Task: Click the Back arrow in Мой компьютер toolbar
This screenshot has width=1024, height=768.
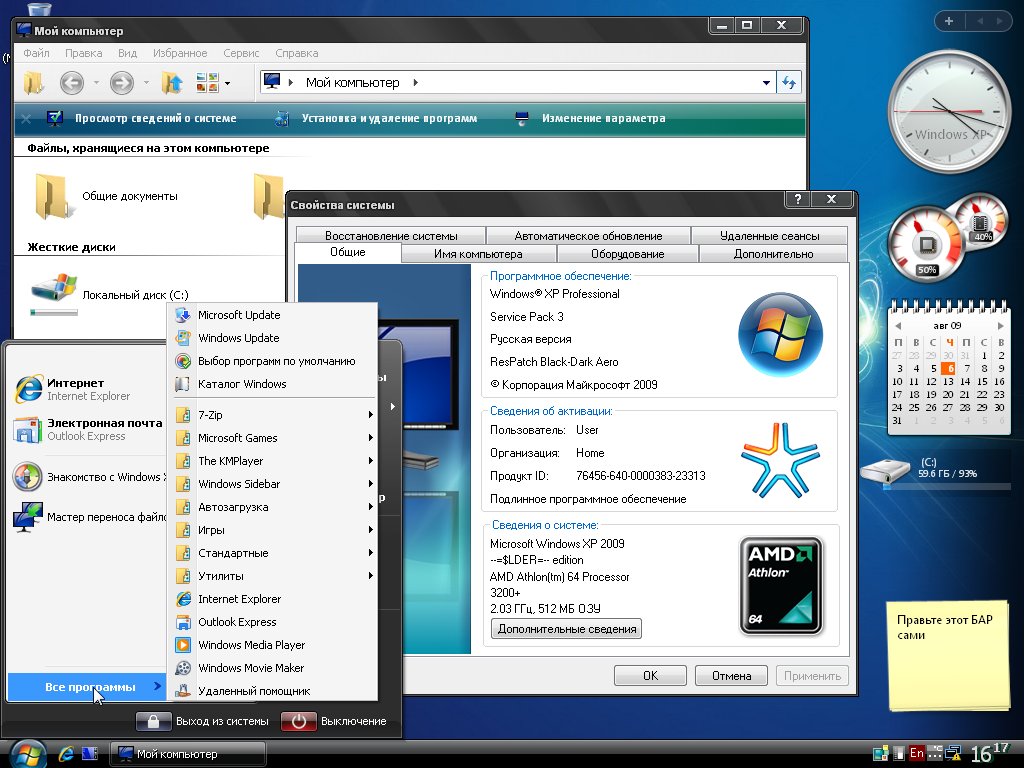Action: [x=72, y=83]
